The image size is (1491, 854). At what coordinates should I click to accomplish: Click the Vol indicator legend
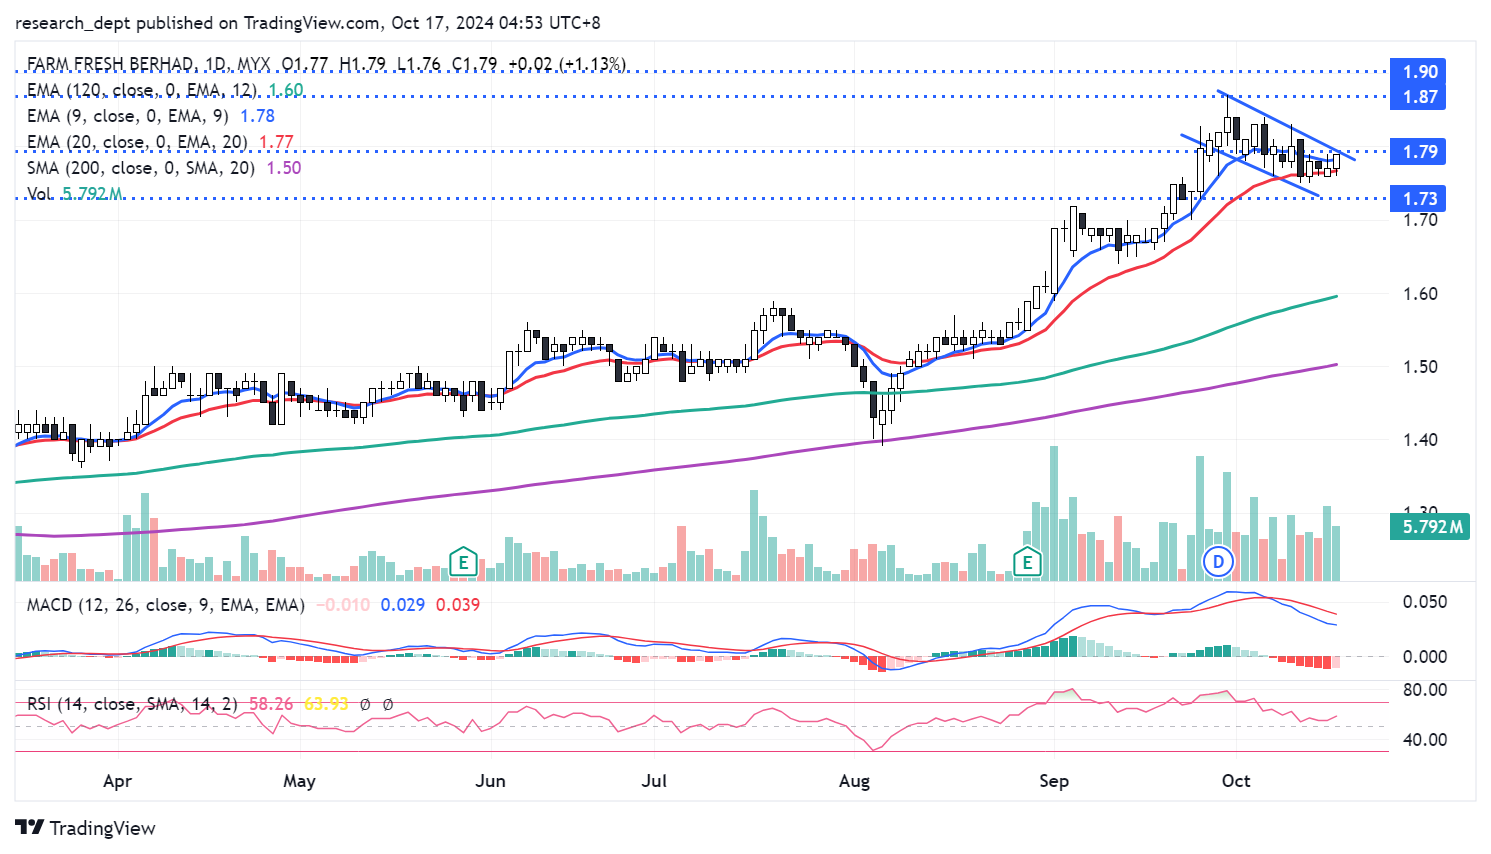[40, 194]
